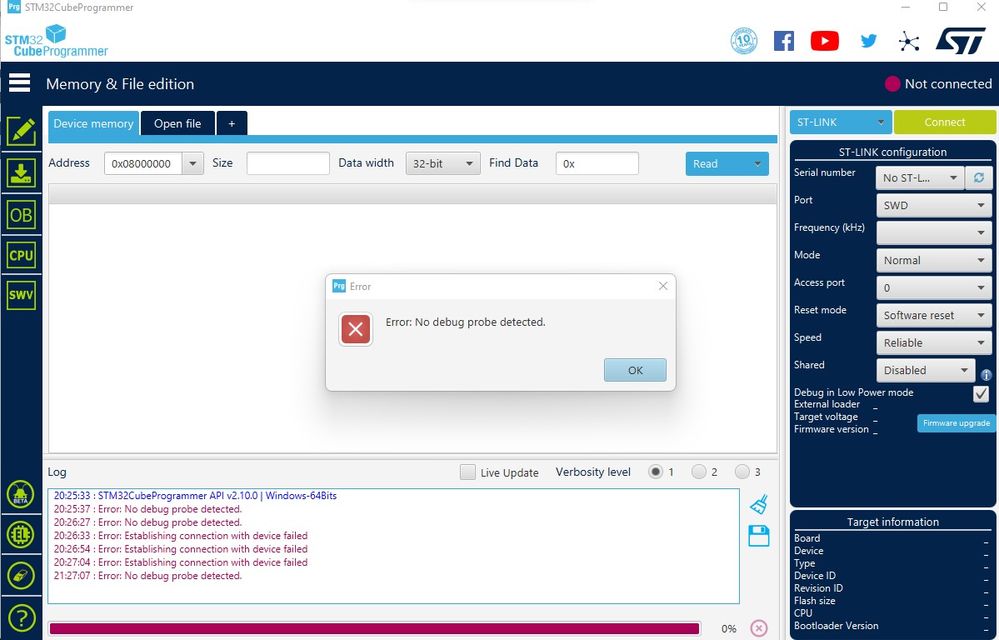The width and height of the screenshot is (999, 640).
Task: Click the log line timestamped 20:25:37
Action: [148, 509]
